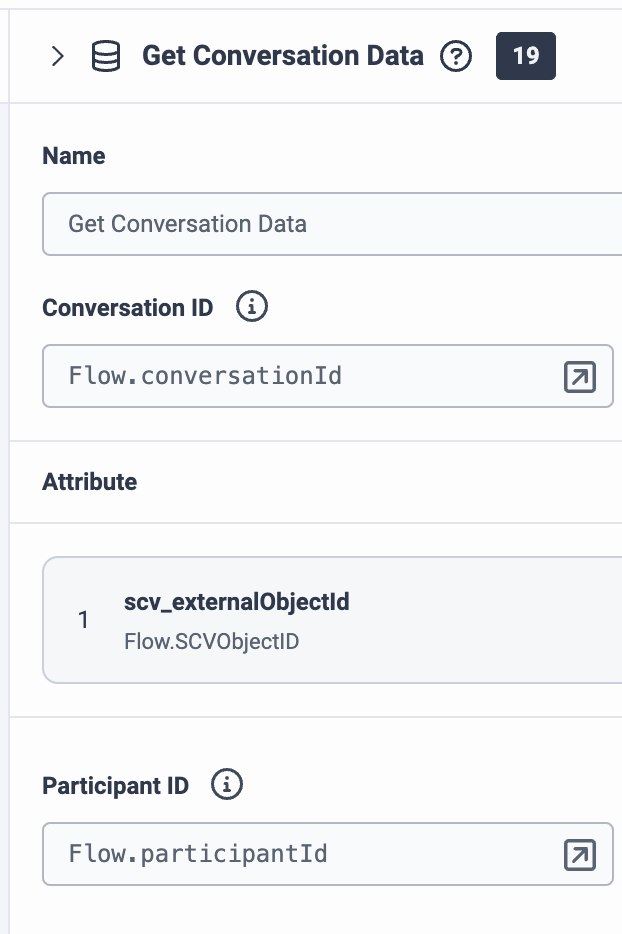Show info tooltip for Conversation ID

251,307
